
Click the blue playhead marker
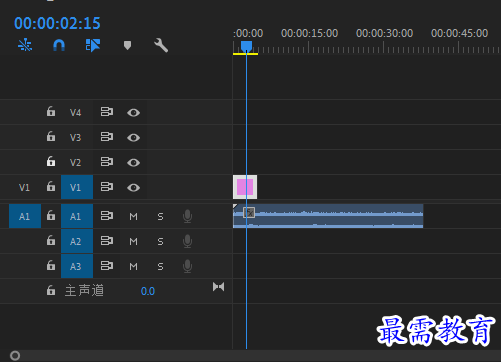tap(246, 46)
